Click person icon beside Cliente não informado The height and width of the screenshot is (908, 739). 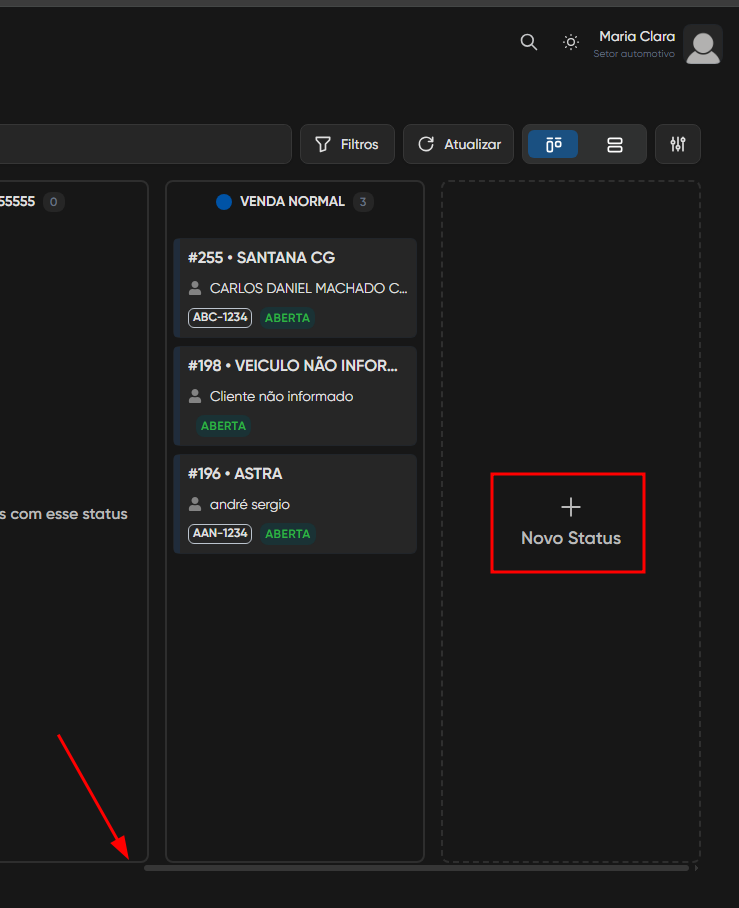195,396
